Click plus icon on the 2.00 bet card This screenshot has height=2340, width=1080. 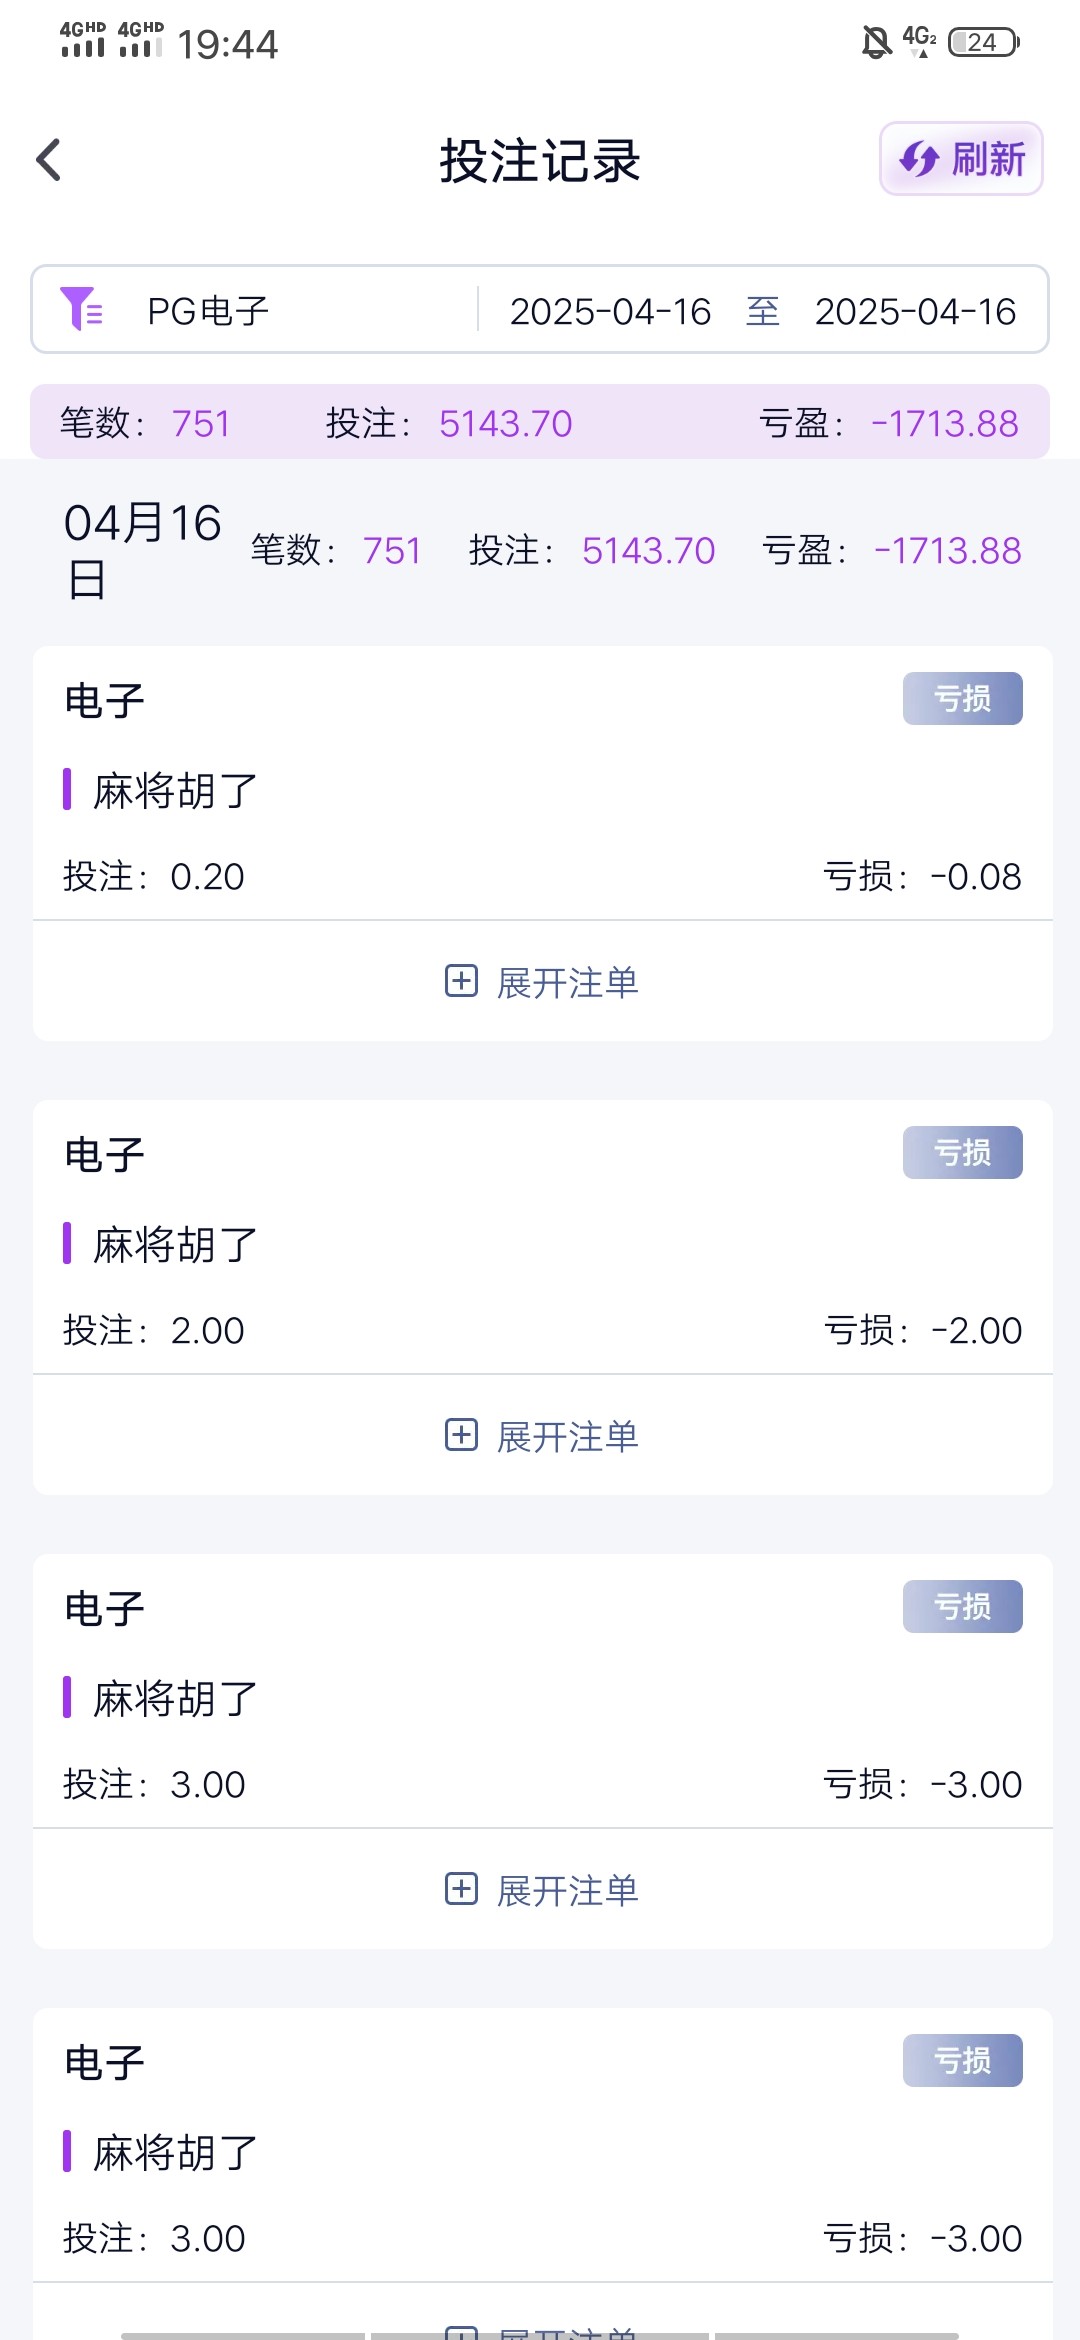[461, 1435]
